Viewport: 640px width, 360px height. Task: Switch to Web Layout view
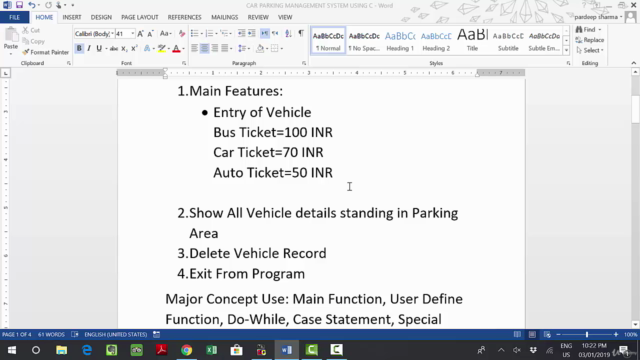[x=547, y=335]
